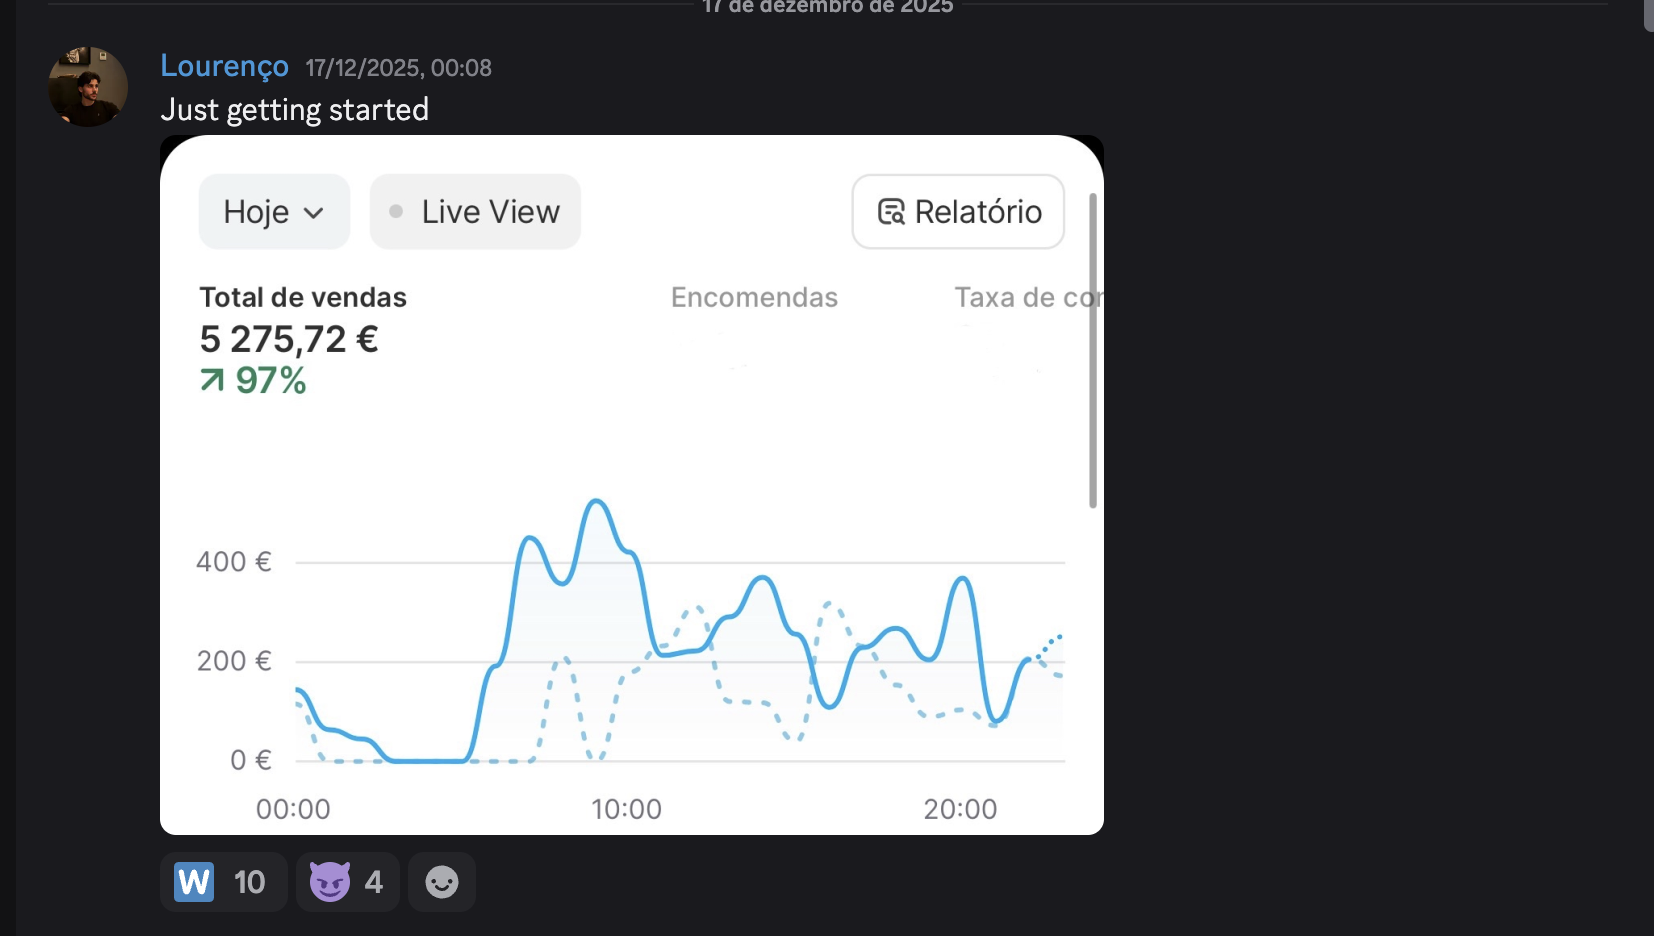Open the add reaction smiley icon
1654x936 pixels.
[x=442, y=882]
